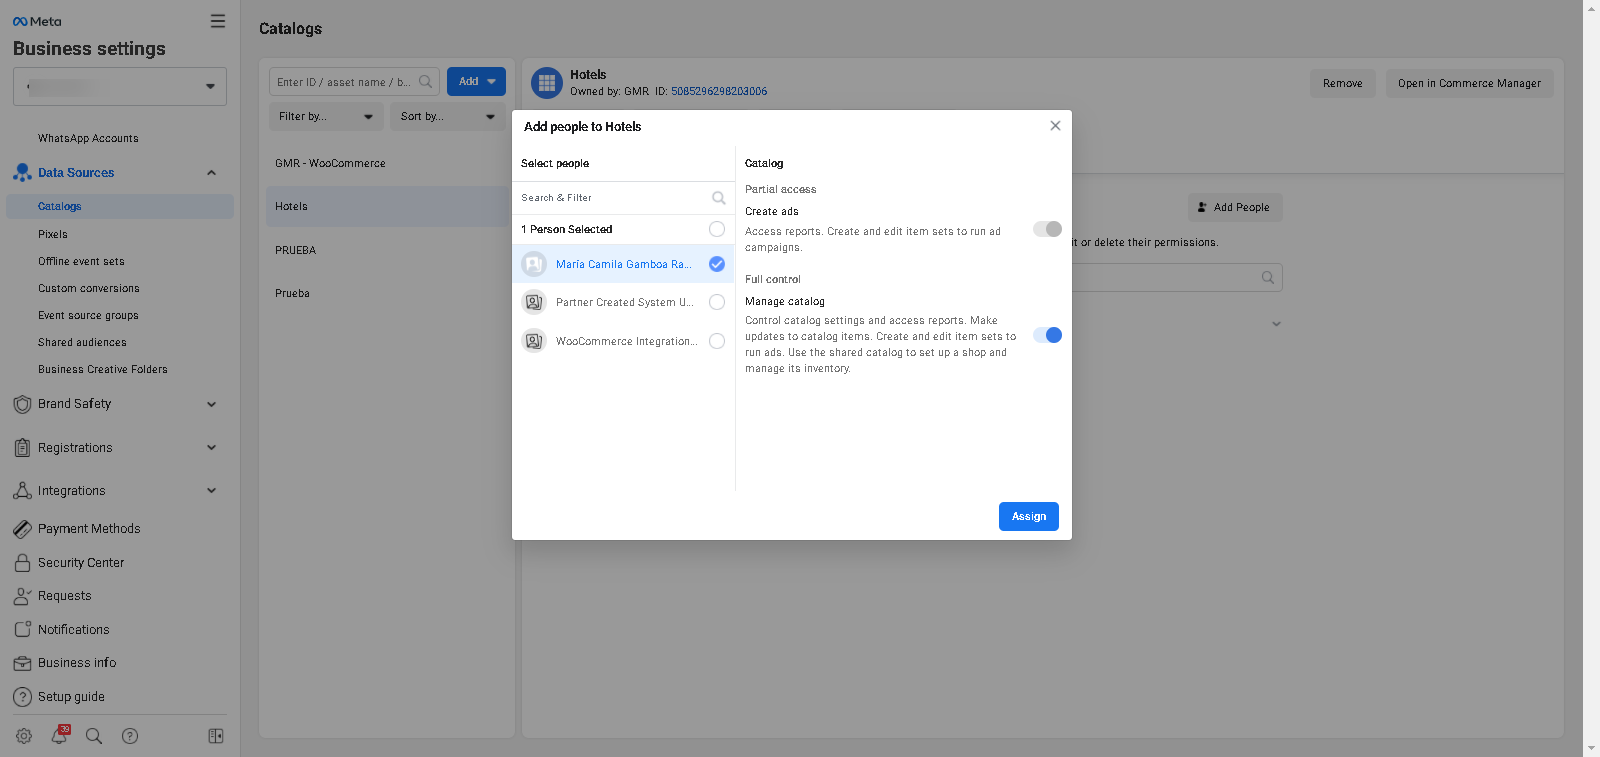
Task: Open the Sort by dropdown
Action: (x=448, y=116)
